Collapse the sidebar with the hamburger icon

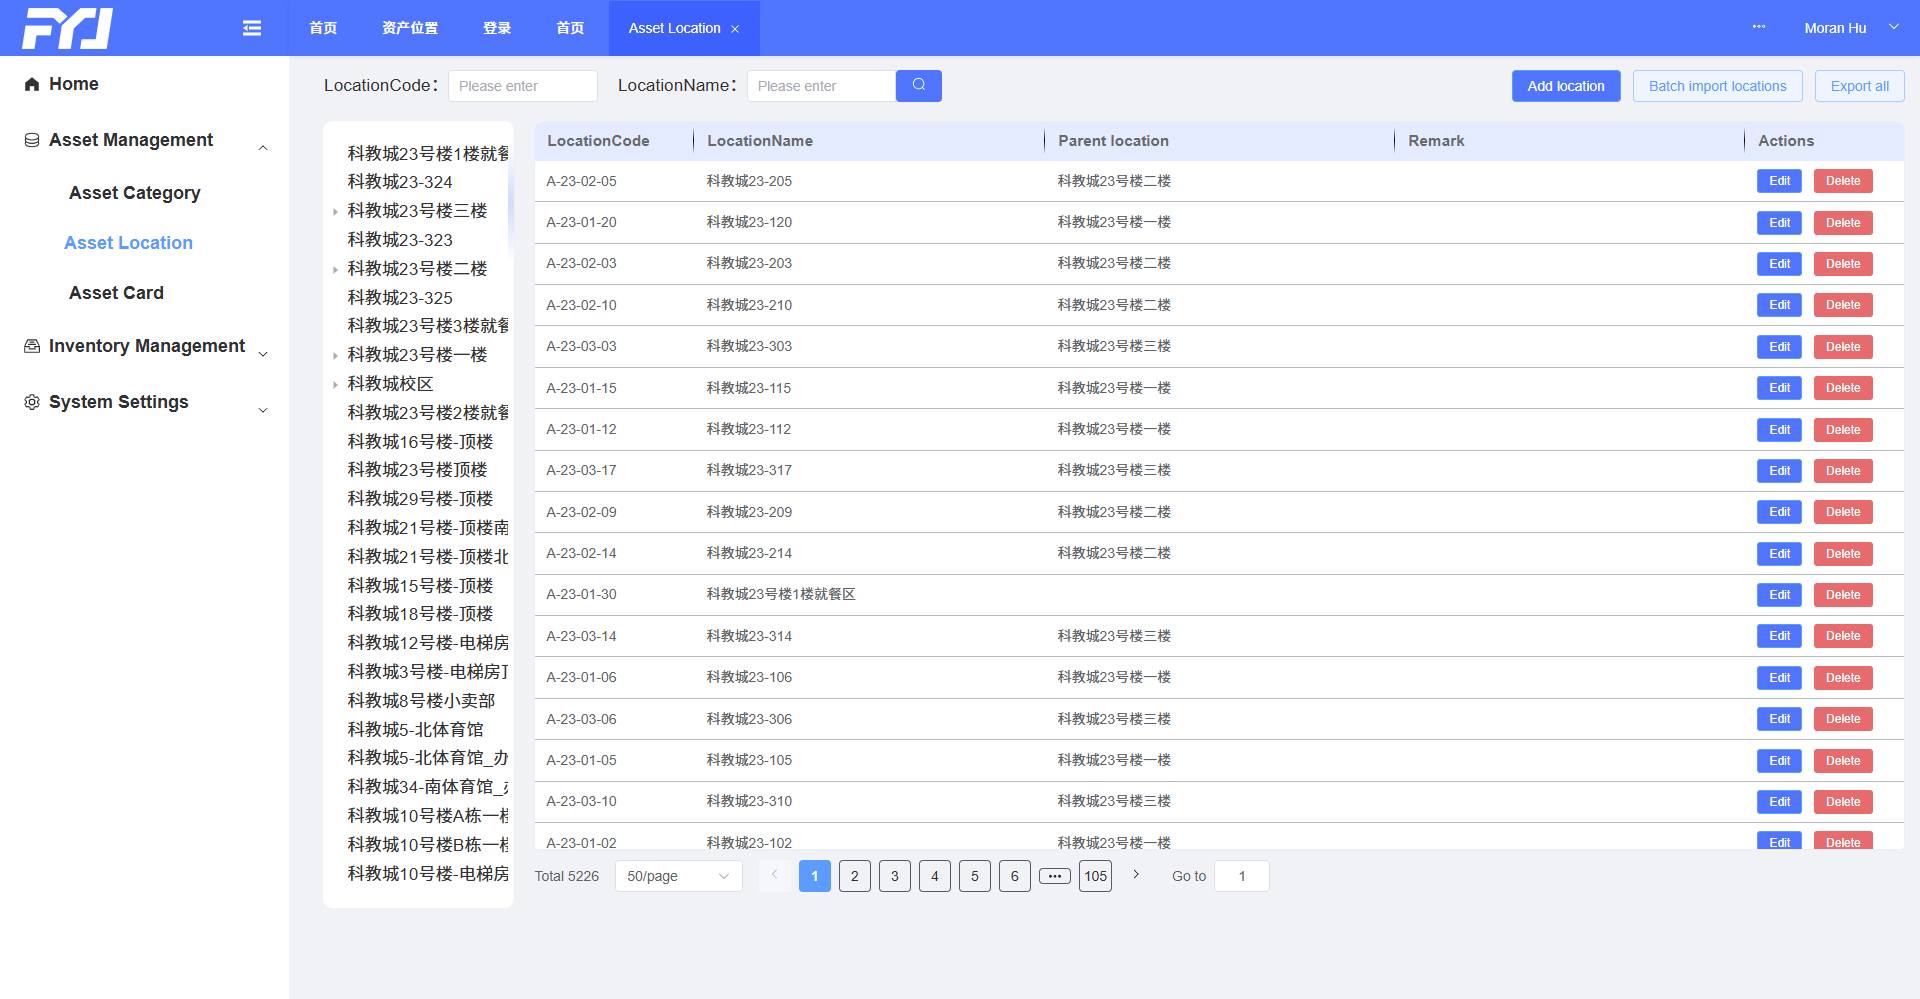pyautogui.click(x=251, y=27)
